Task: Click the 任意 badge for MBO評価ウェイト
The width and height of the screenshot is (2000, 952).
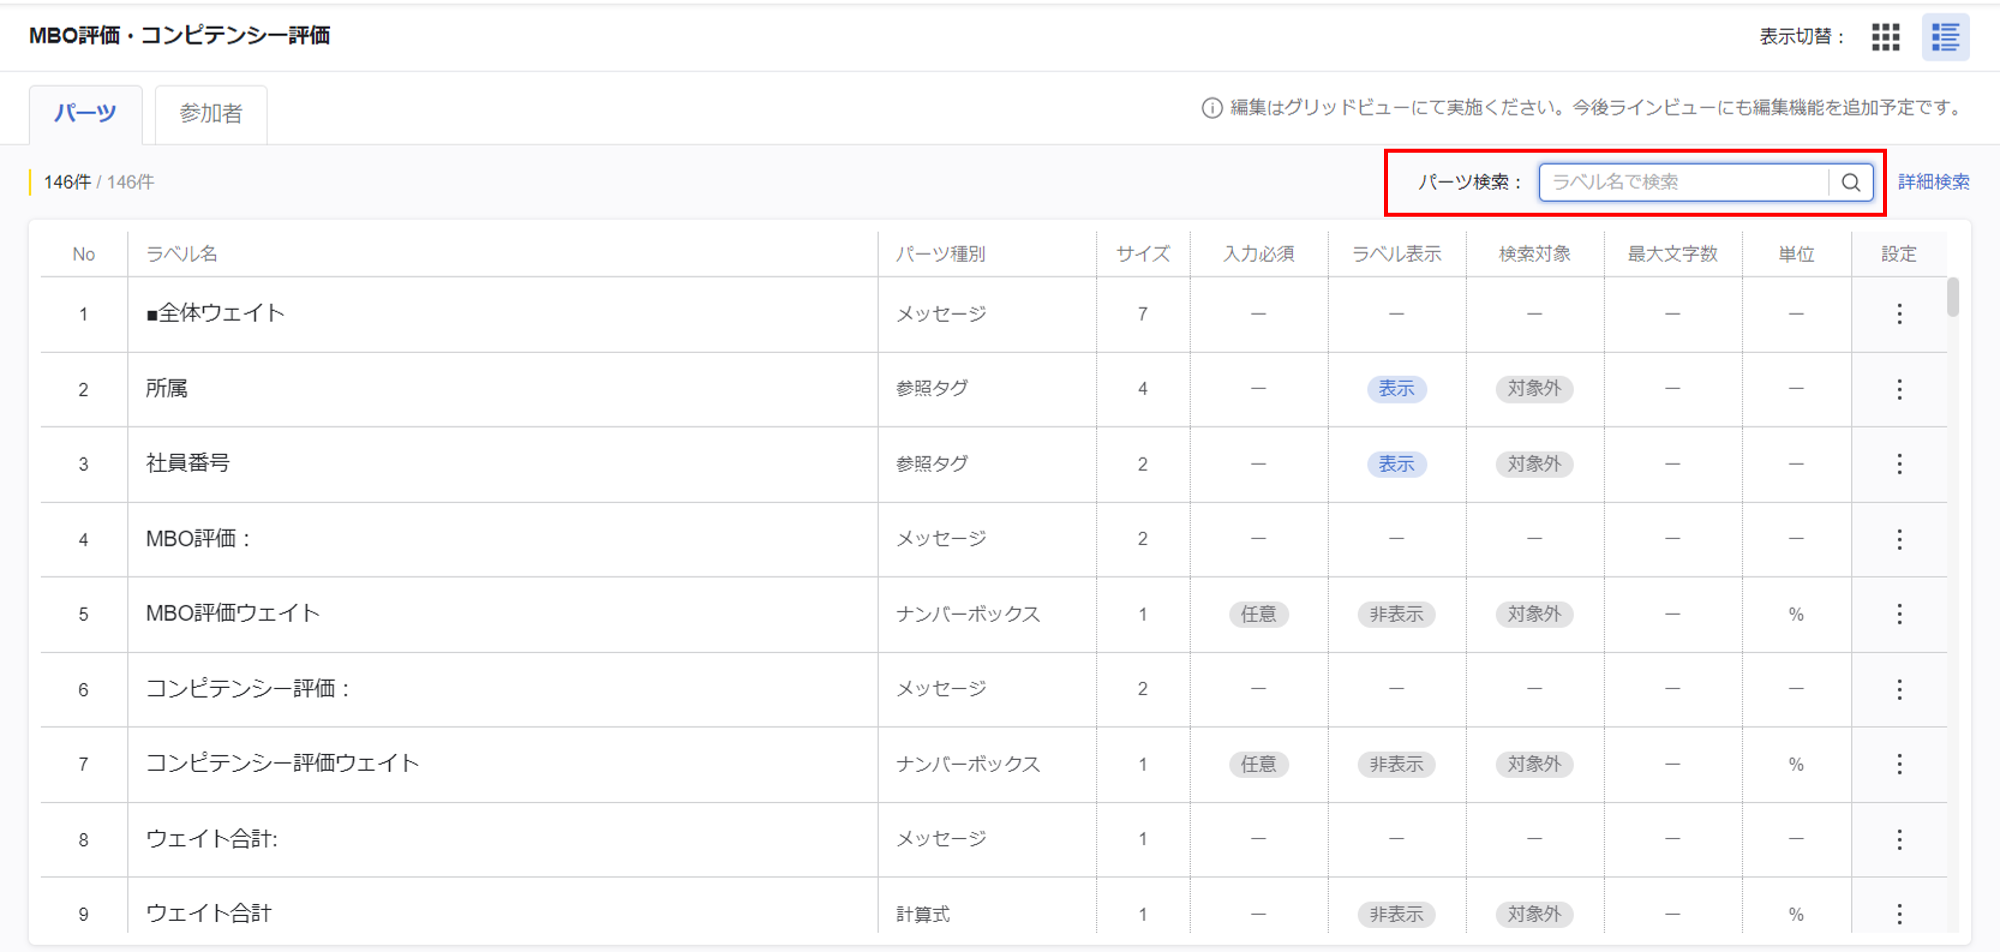Action: (1258, 614)
